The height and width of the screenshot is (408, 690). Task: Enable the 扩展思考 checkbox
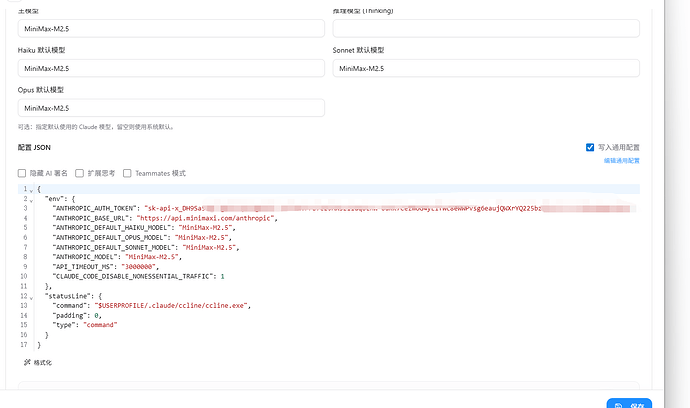[x=80, y=173]
